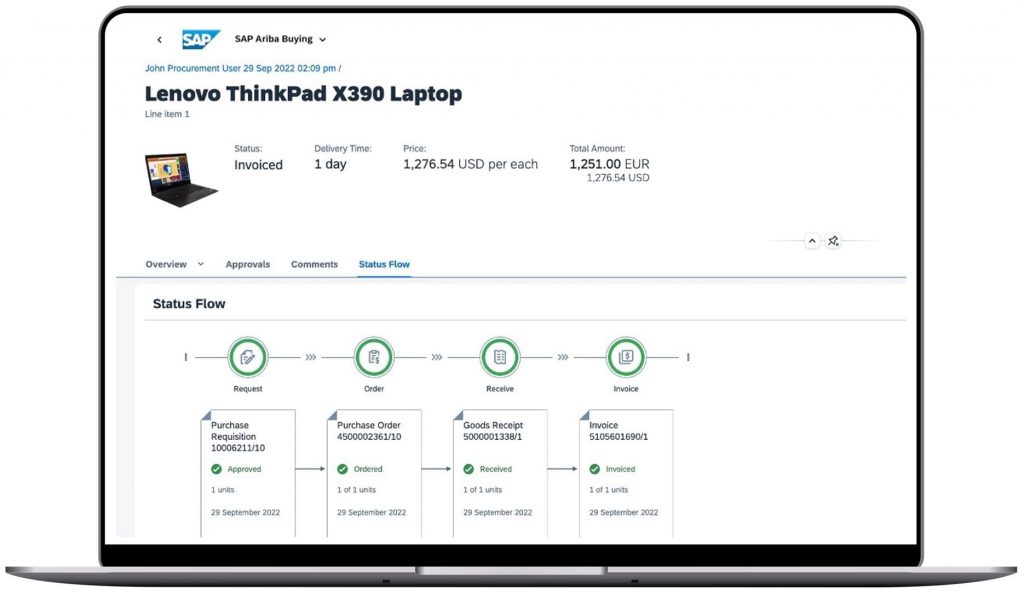Open Purchase Order 4500002361/10 card

(374, 474)
